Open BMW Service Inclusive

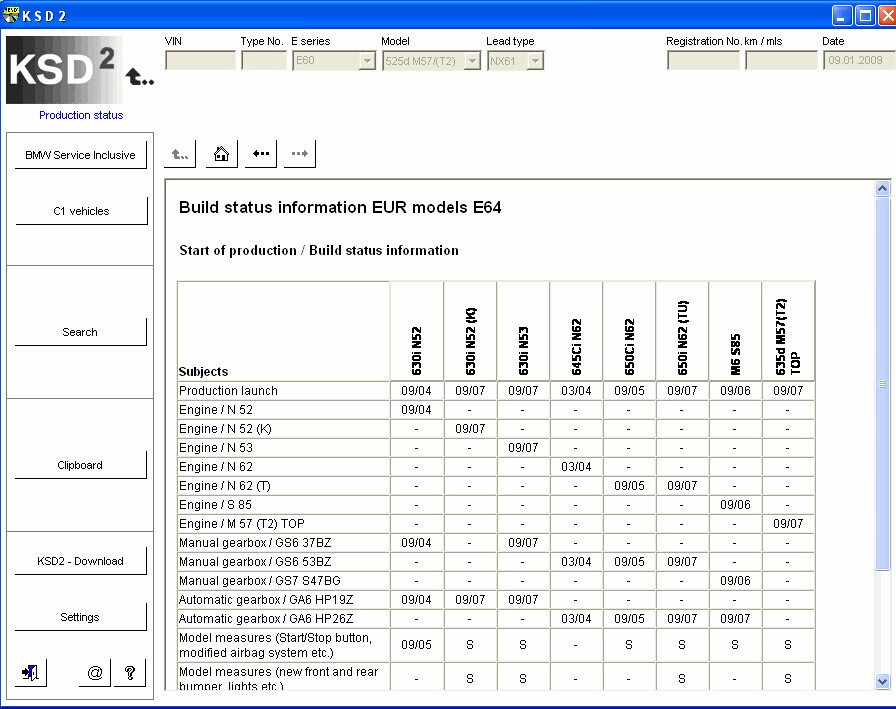tap(81, 155)
